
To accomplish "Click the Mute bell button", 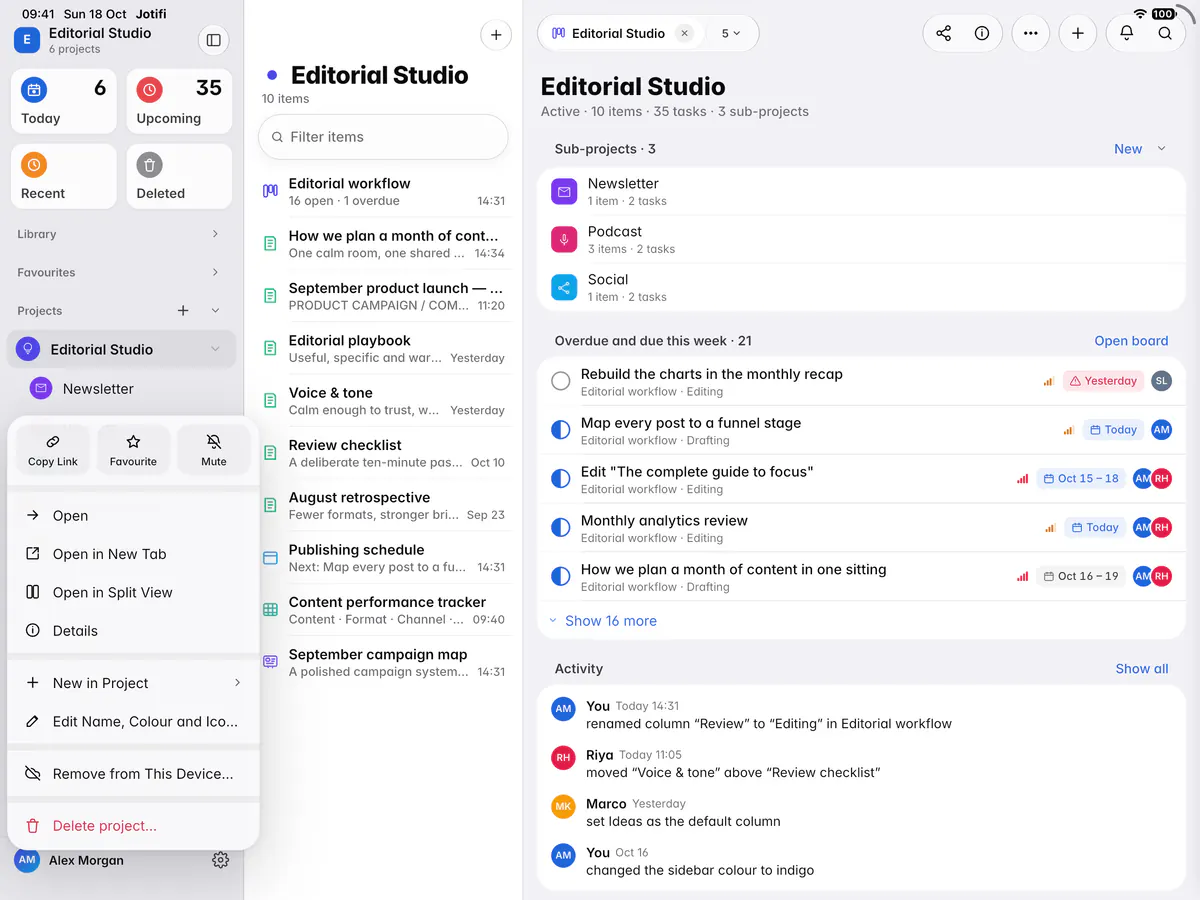I will coord(214,450).
